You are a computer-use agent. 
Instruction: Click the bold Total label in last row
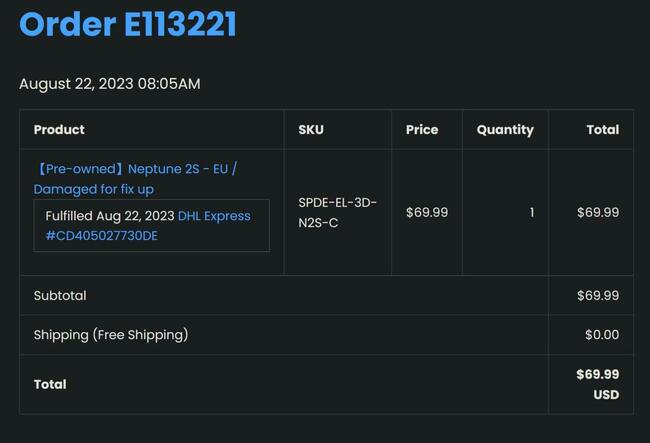[50, 384]
